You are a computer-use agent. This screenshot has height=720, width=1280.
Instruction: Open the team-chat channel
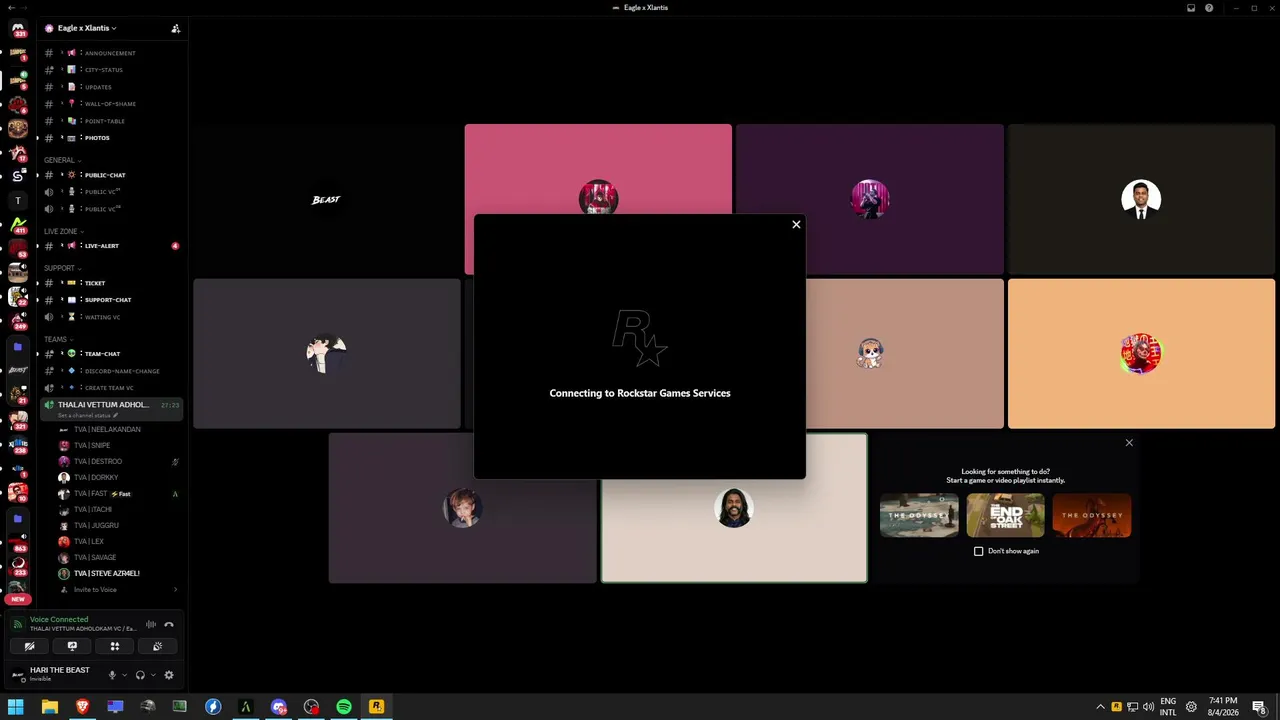tap(111, 354)
